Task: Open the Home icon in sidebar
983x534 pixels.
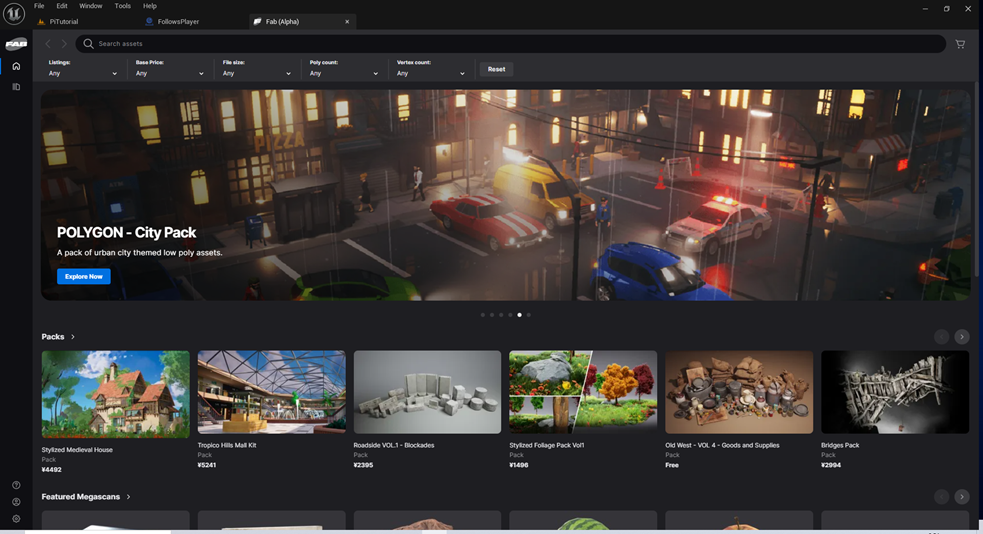Action: tap(16, 66)
